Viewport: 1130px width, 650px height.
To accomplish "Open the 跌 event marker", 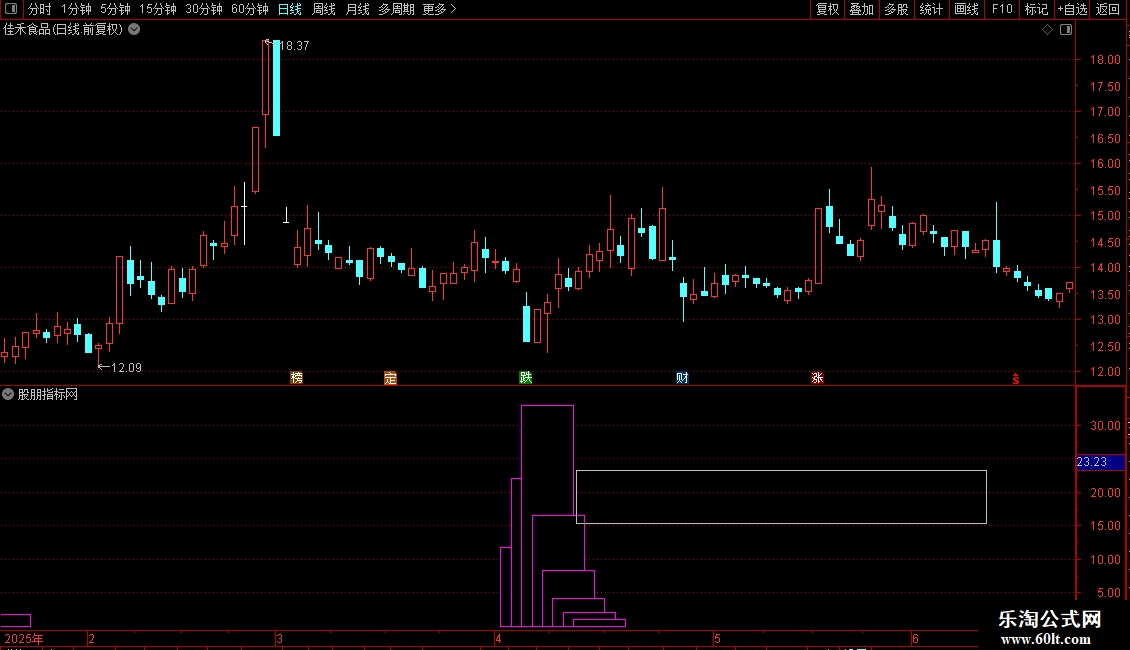I will (x=526, y=378).
